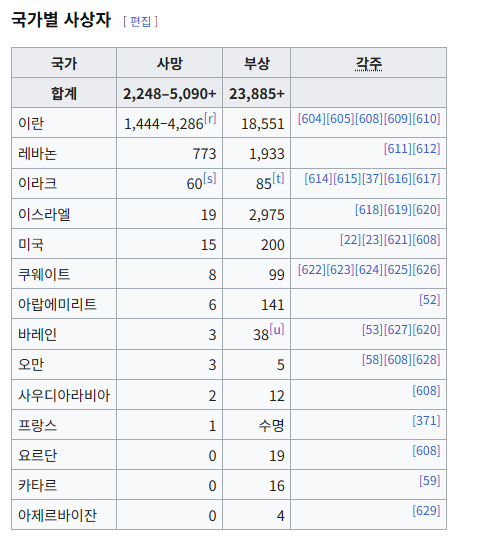Image resolution: width=482 pixels, height=550 pixels.
Task: Click the 국가 column header
Action: coord(64,63)
